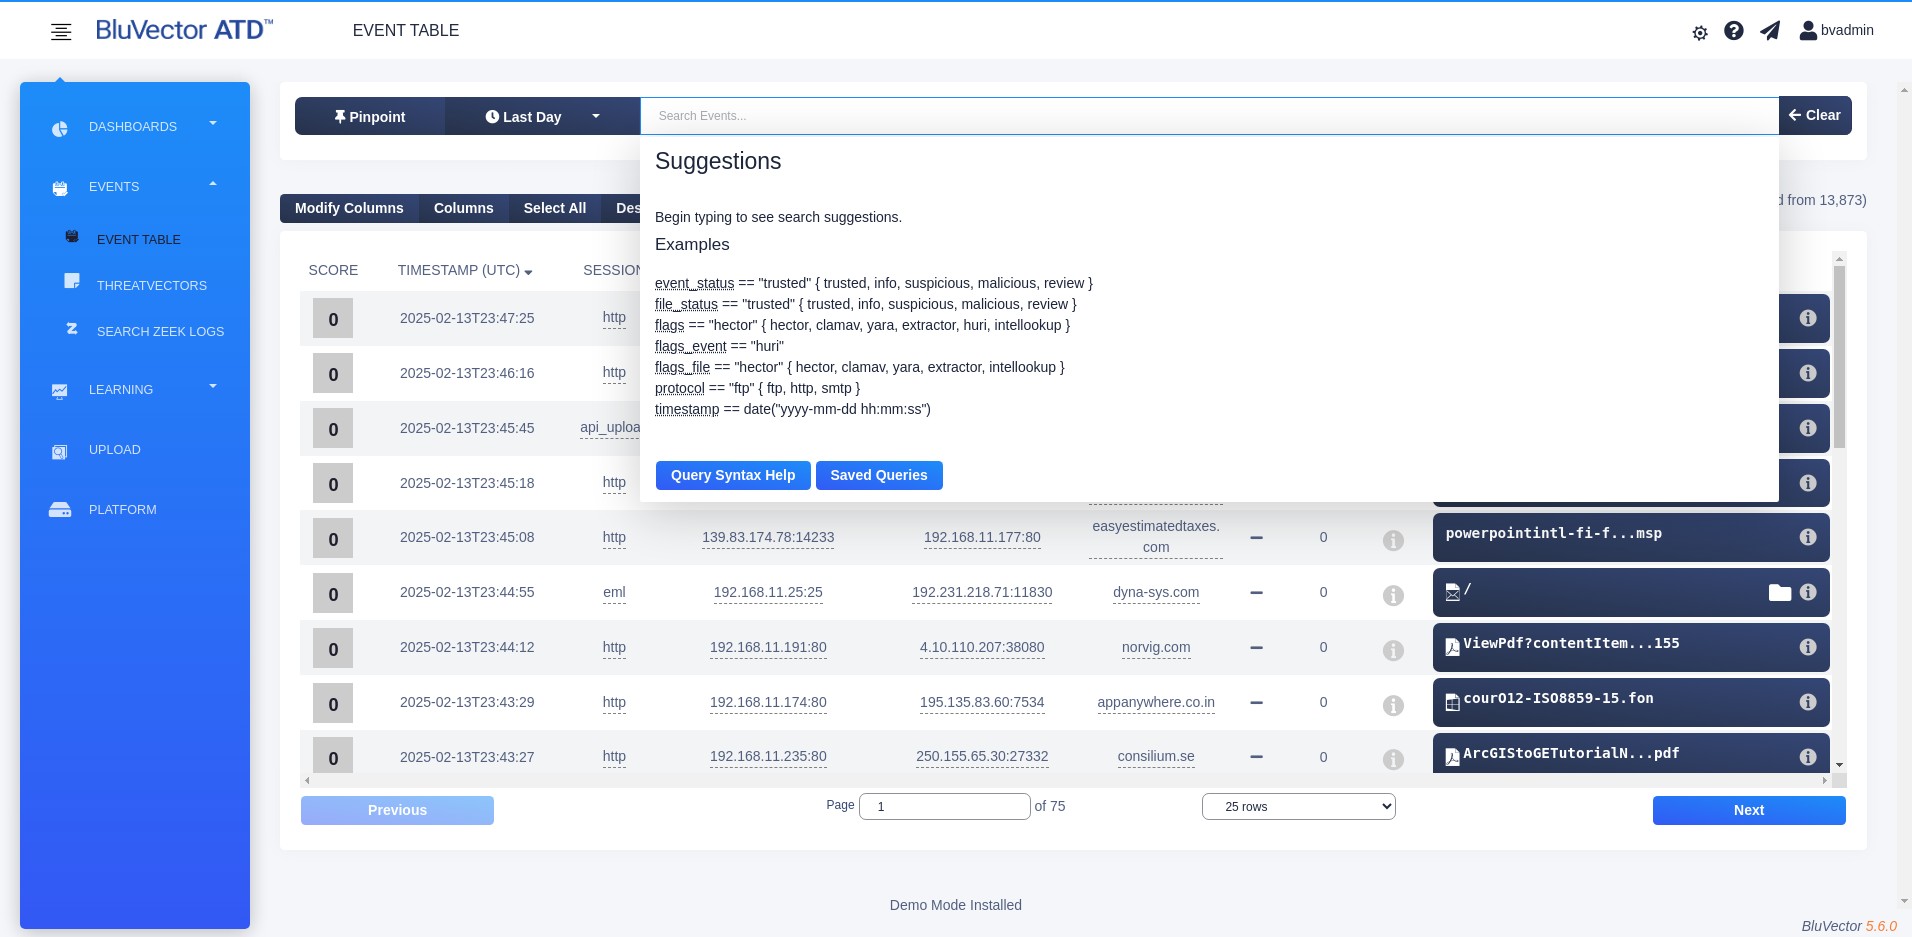Click card info icon for 23:47:25 row

[1808, 318]
